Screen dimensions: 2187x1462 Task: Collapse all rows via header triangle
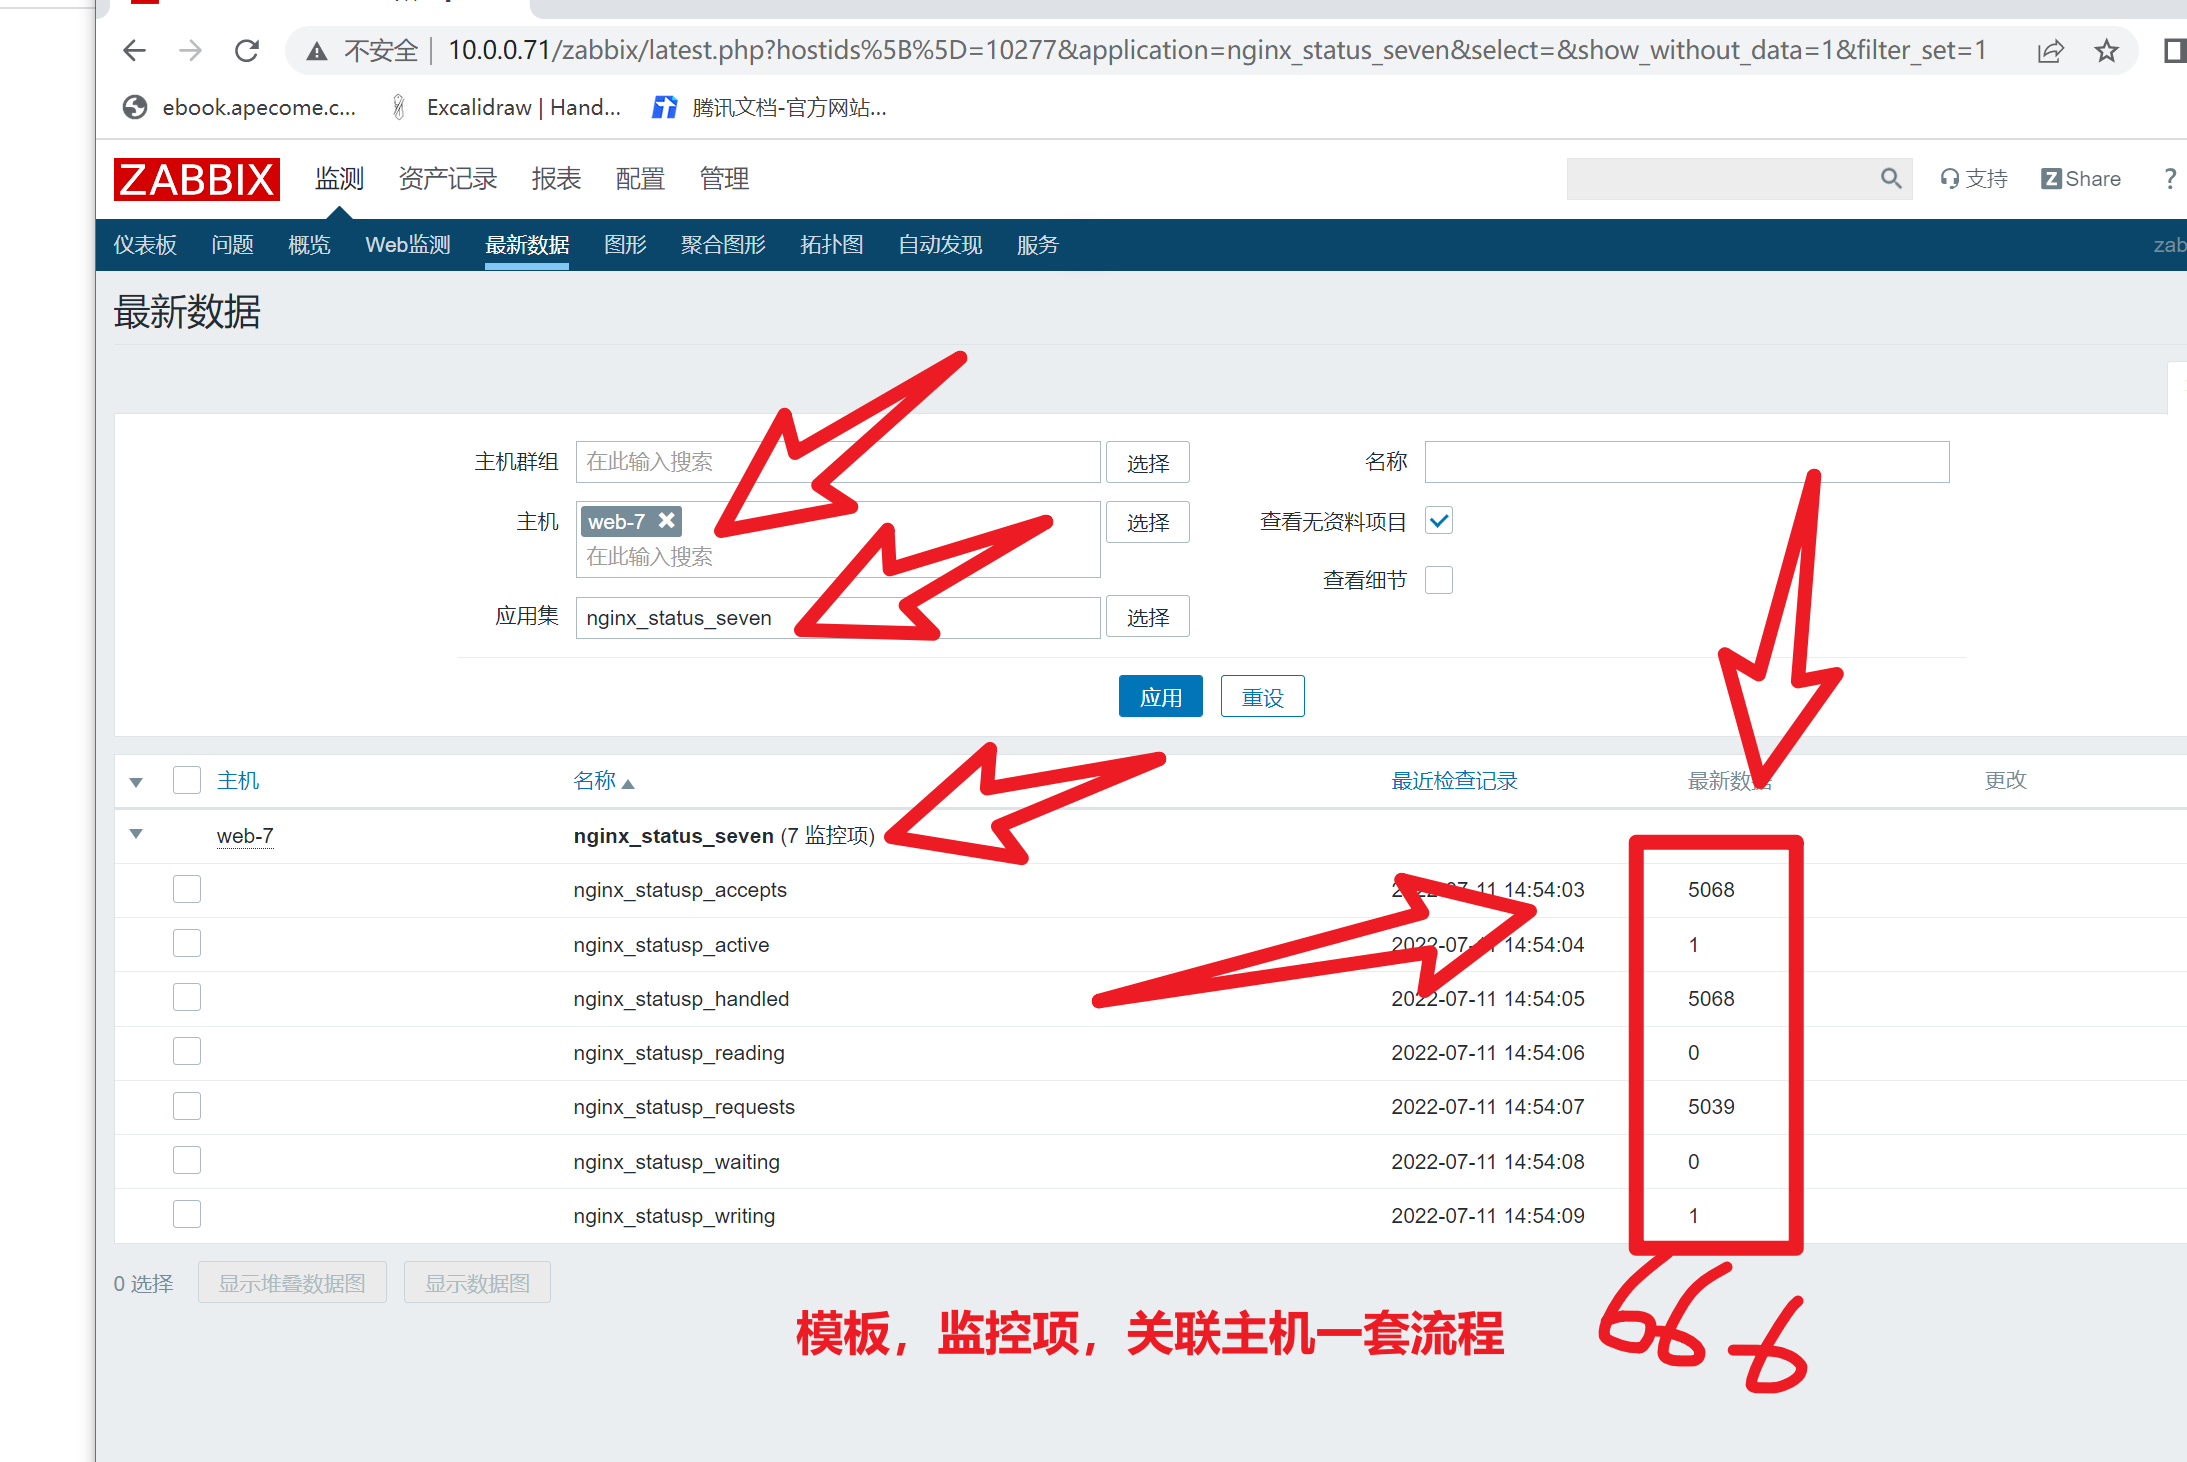click(136, 782)
